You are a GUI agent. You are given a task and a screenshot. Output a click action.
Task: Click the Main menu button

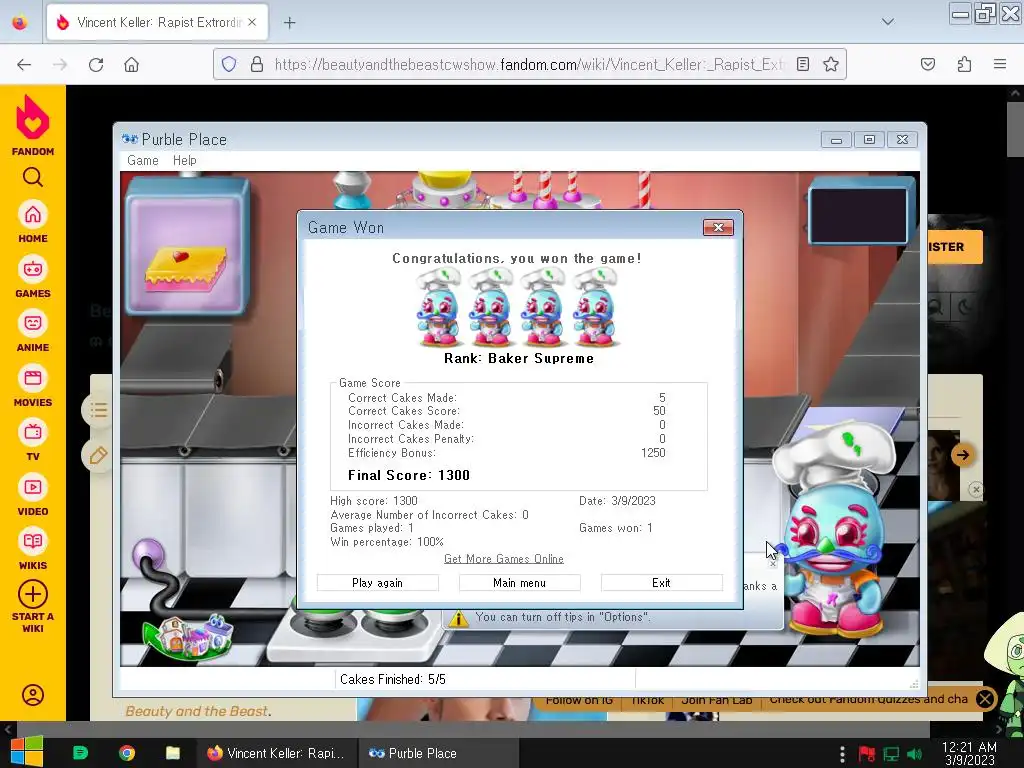click(519, 583)
